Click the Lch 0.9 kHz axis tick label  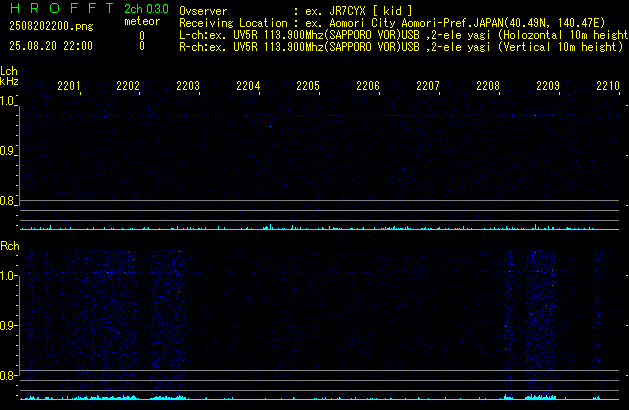click(x=7, y=151)
